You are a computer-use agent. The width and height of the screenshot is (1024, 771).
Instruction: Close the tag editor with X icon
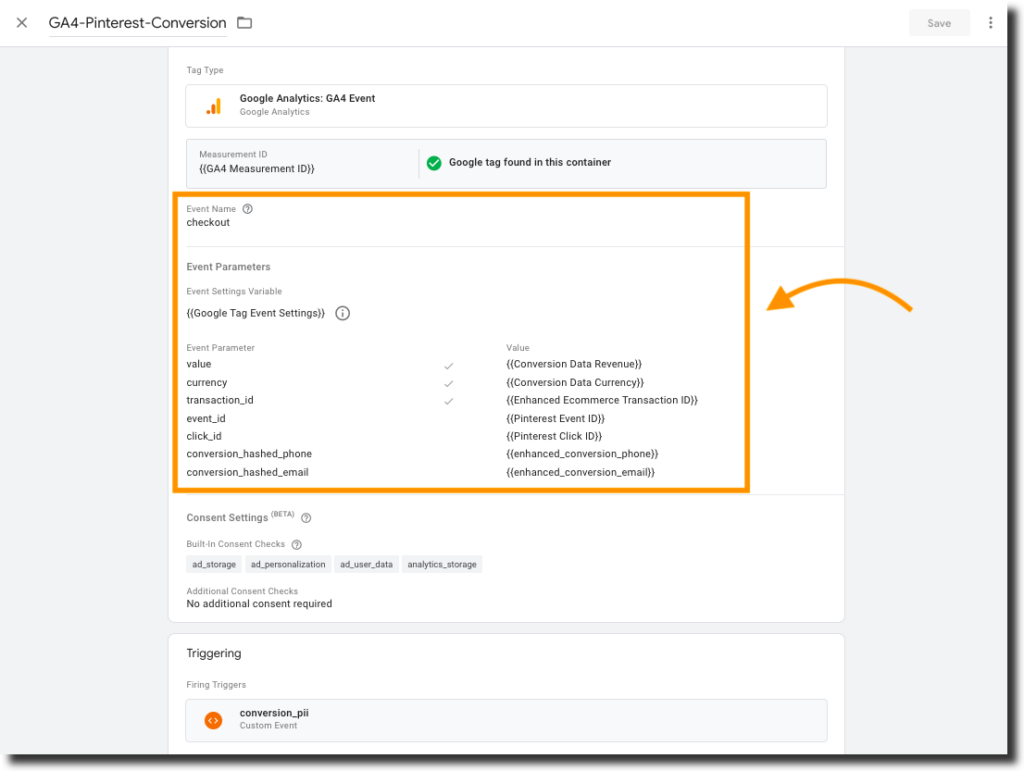pos(22,23)
